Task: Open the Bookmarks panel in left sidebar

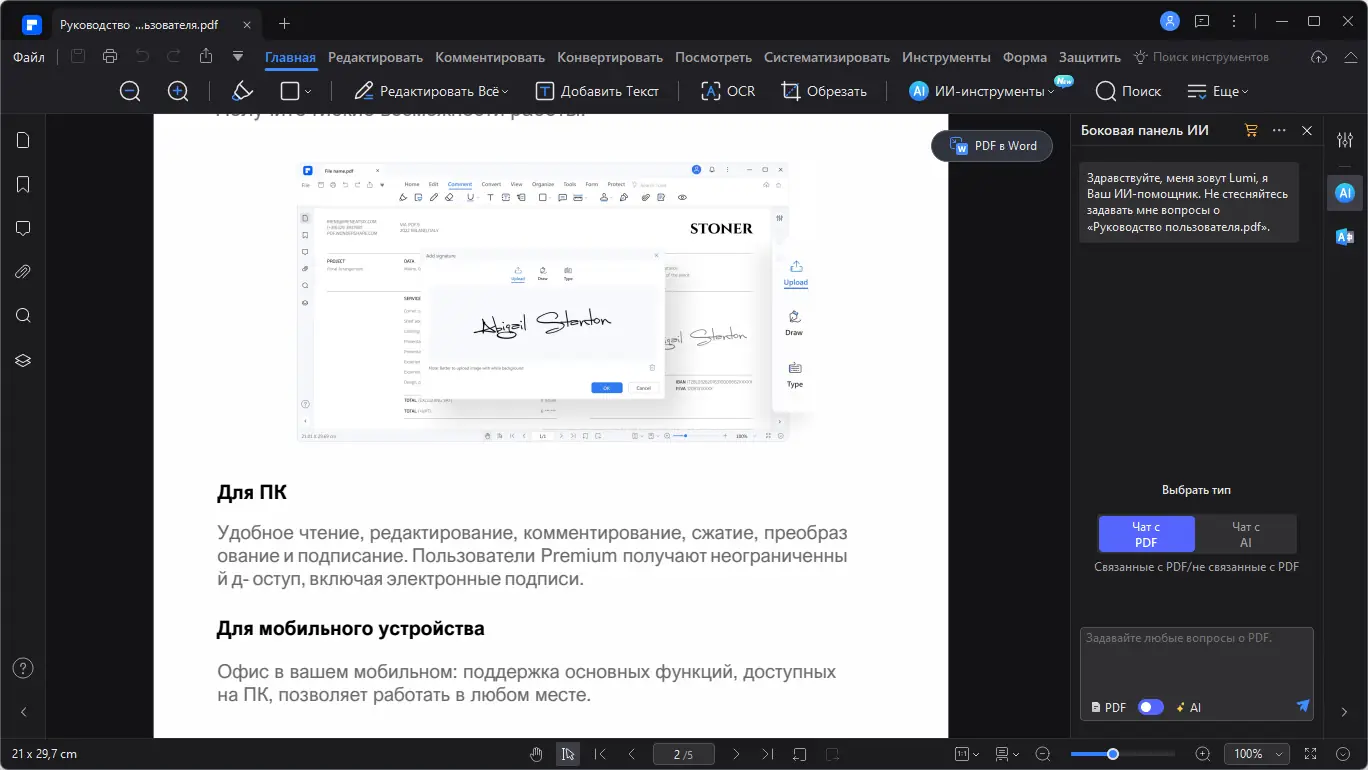Action: coord(22,184)
